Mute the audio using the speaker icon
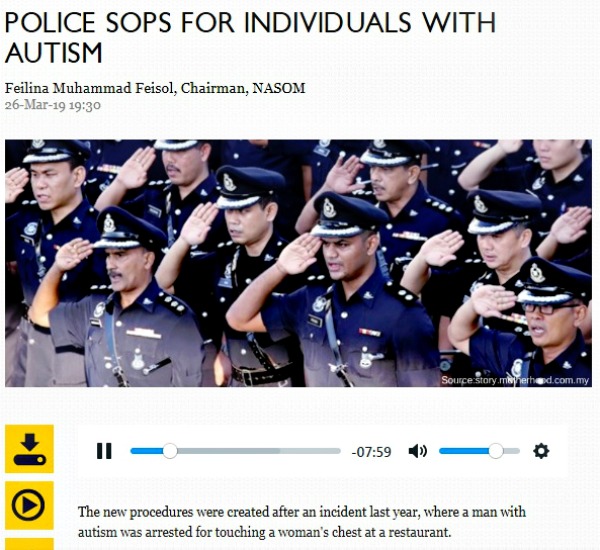 [418, 451]
